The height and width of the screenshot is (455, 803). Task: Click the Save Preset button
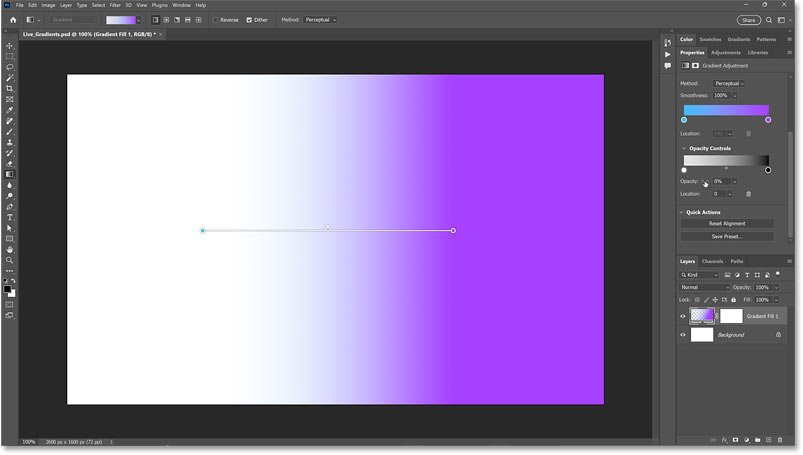[727, 236]
